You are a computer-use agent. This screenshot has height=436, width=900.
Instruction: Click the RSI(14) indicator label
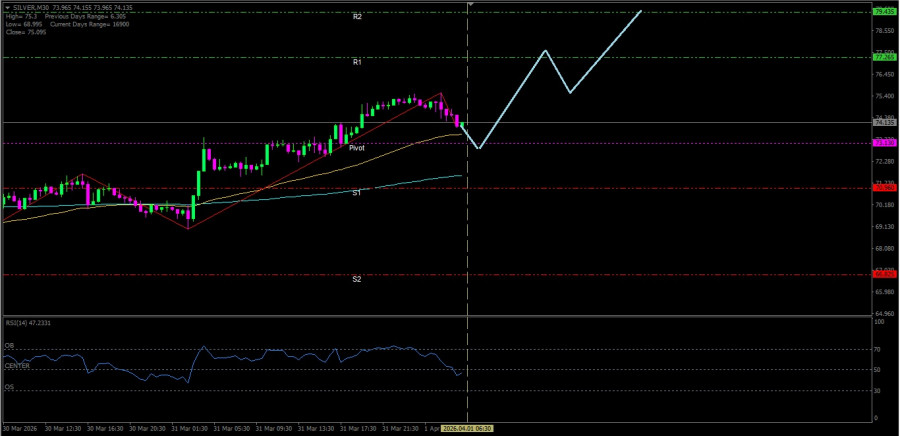coord(28,323)
